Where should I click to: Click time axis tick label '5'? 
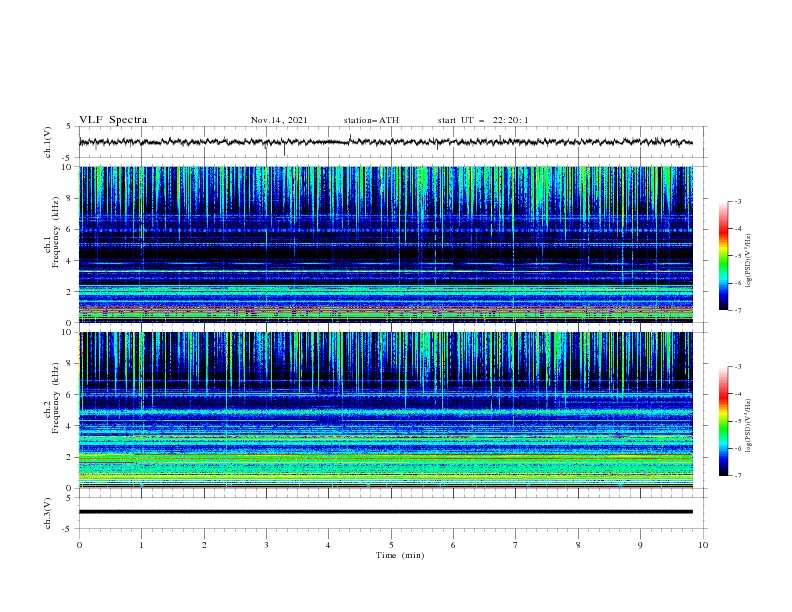[x=391, y=545]
